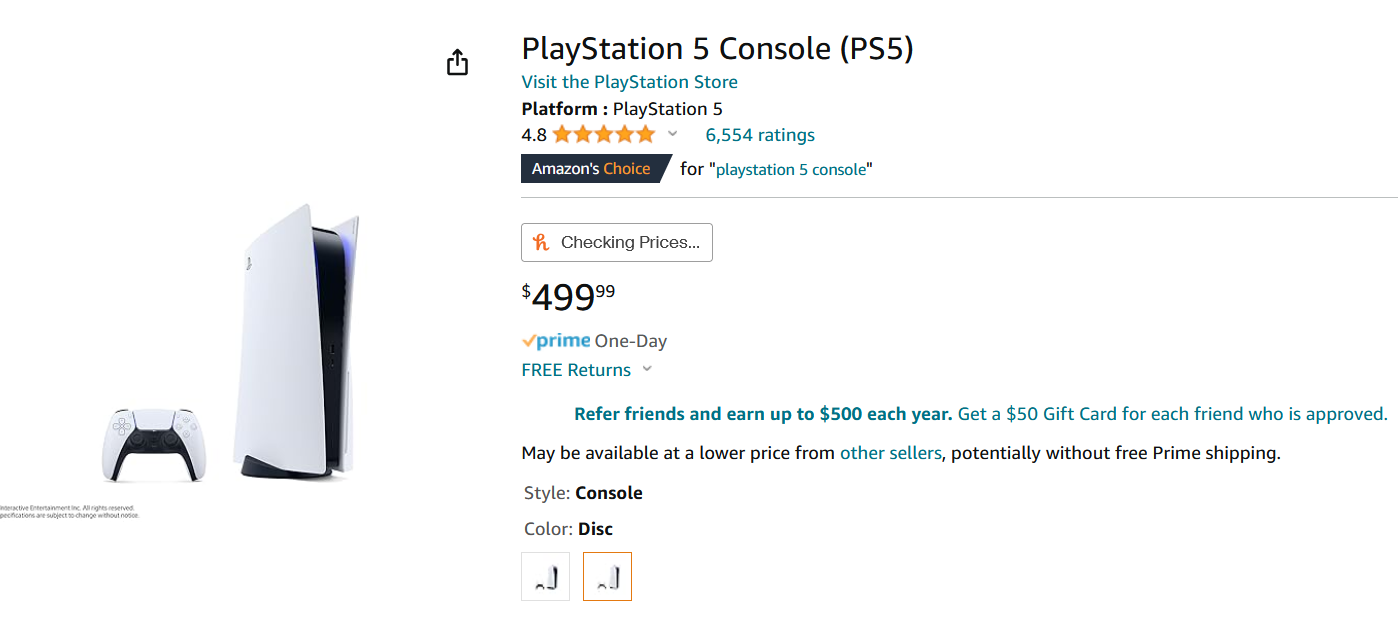The width and height of the screenshot is (1398, 629).
Task: Click the share icon beside the product image
Action: click(x=457, y=63)
